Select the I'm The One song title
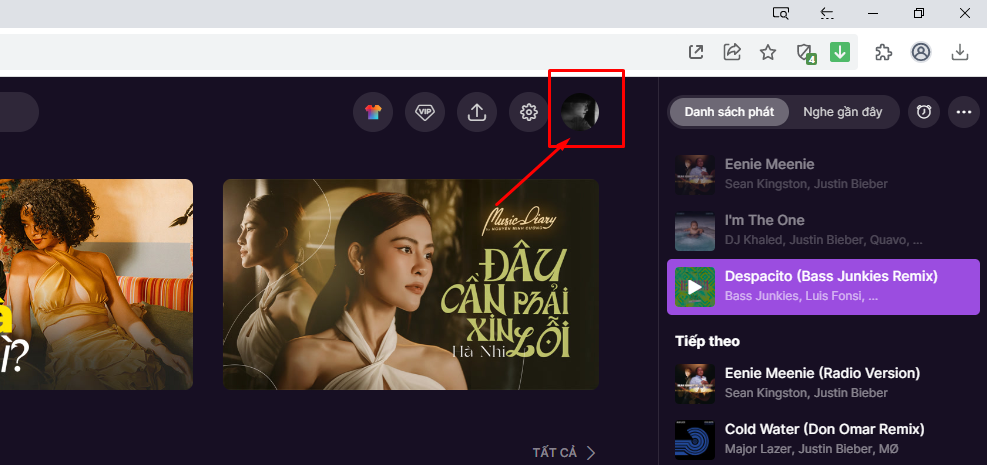Screen dimensions: 987x465 765,220
